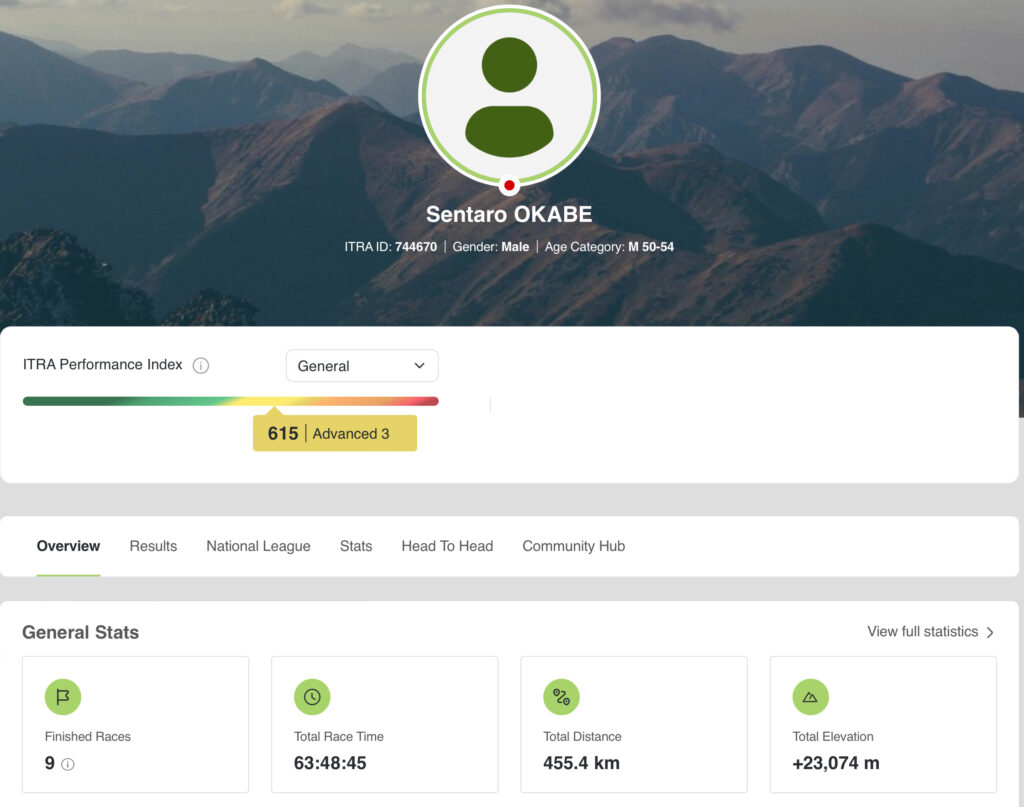This screenshot has width=1024, height=807.
Task: Open the Head To Head tab
Action: 447,546
